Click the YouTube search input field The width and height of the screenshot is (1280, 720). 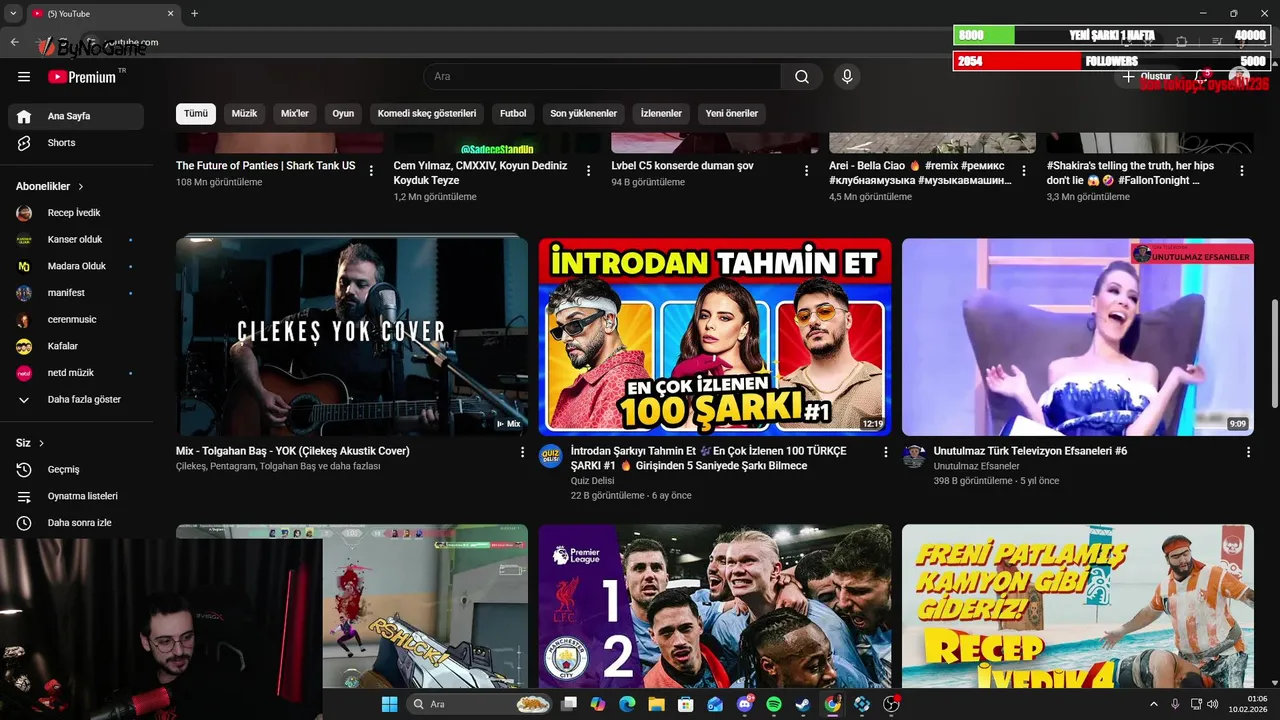click(602, 77)
